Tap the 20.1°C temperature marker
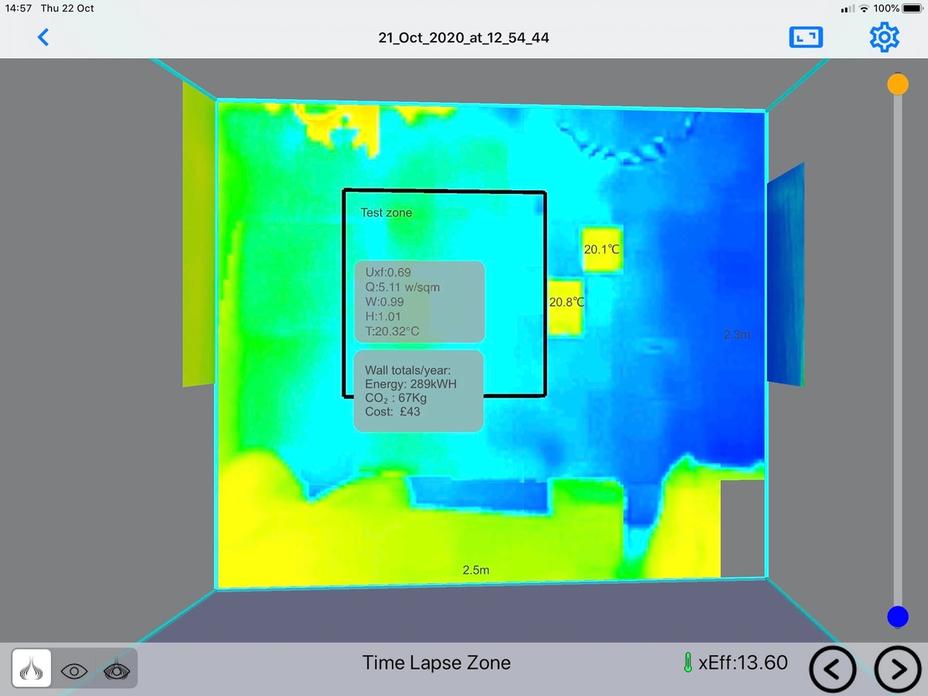 pos(601,249)
